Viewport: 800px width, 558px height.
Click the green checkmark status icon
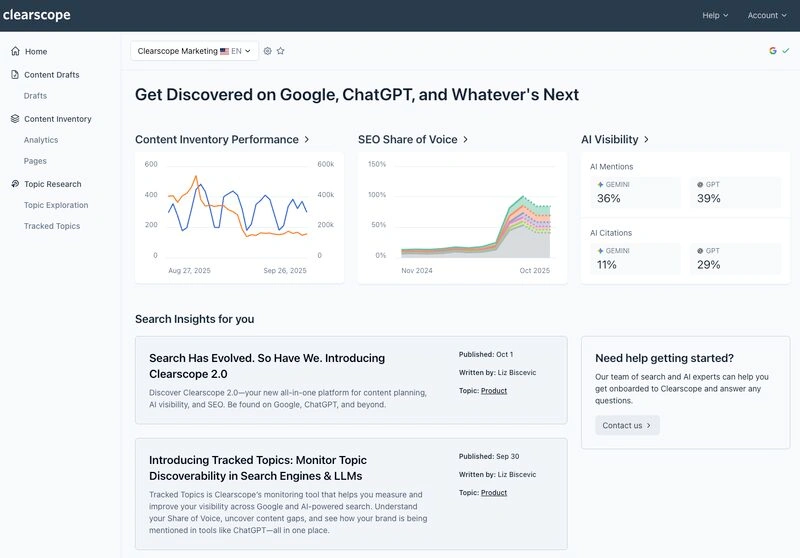tap(786, 50)
